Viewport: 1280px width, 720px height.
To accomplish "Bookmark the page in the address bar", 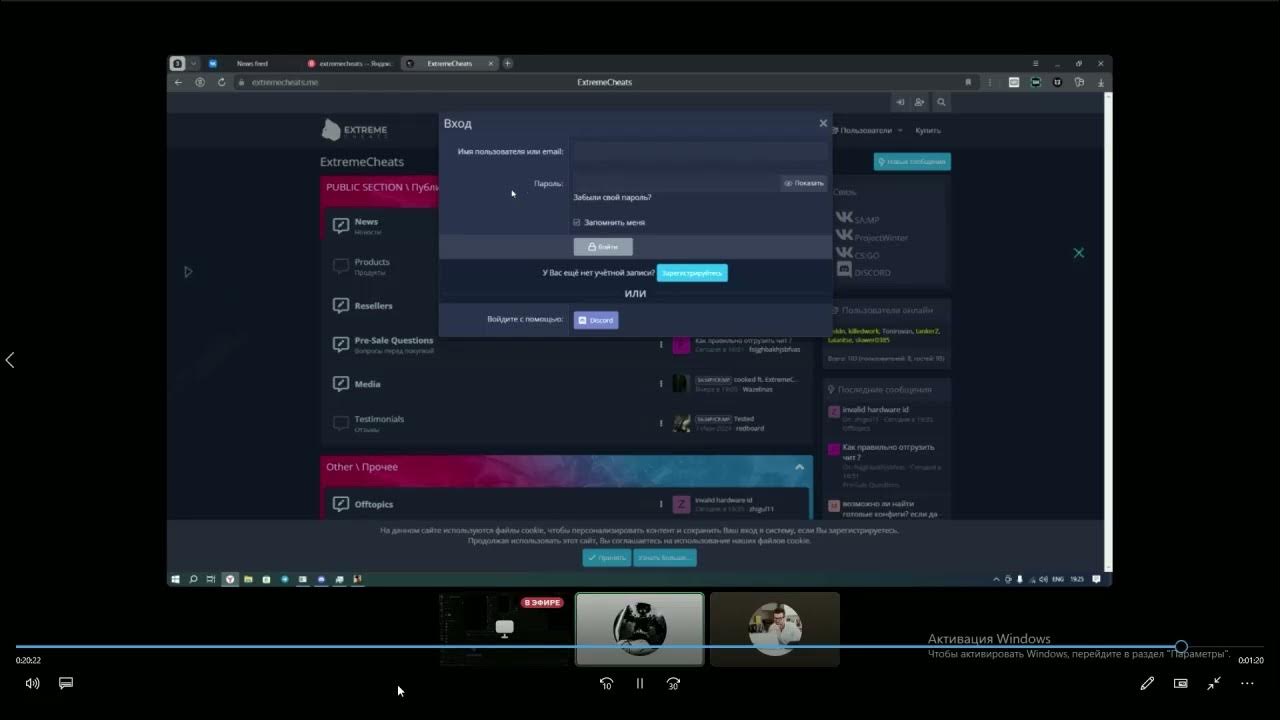I will [x=968, y=82].
